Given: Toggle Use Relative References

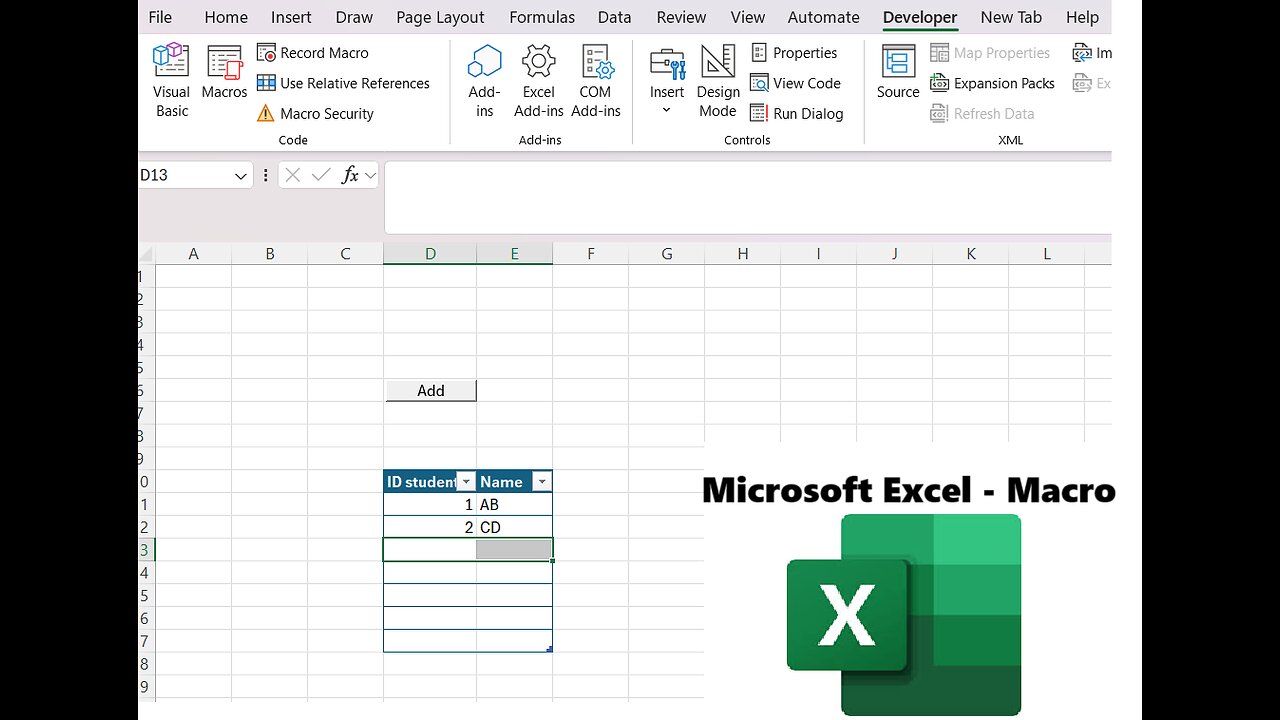Looking at the screenshot, I should pyautogui.click(x=343, y=83).
